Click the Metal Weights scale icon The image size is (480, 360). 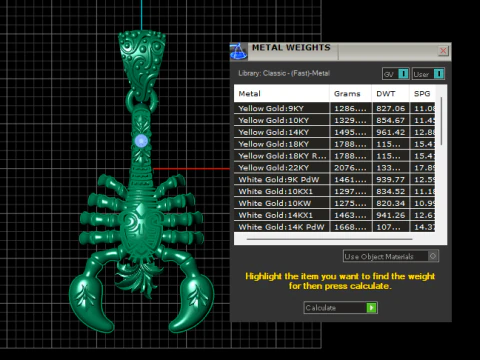[238, 51]
